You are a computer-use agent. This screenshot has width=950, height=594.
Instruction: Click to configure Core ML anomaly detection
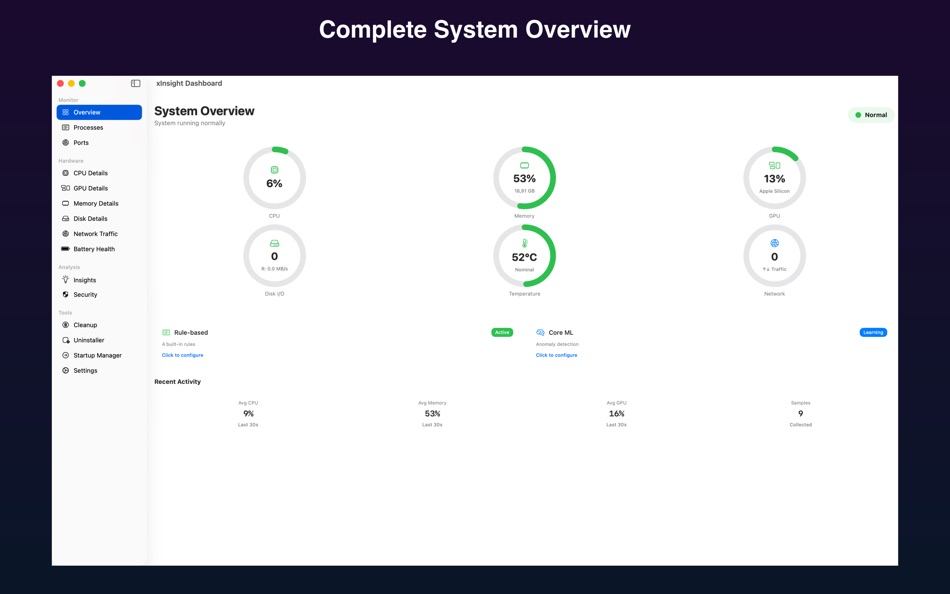coord(555,355)
